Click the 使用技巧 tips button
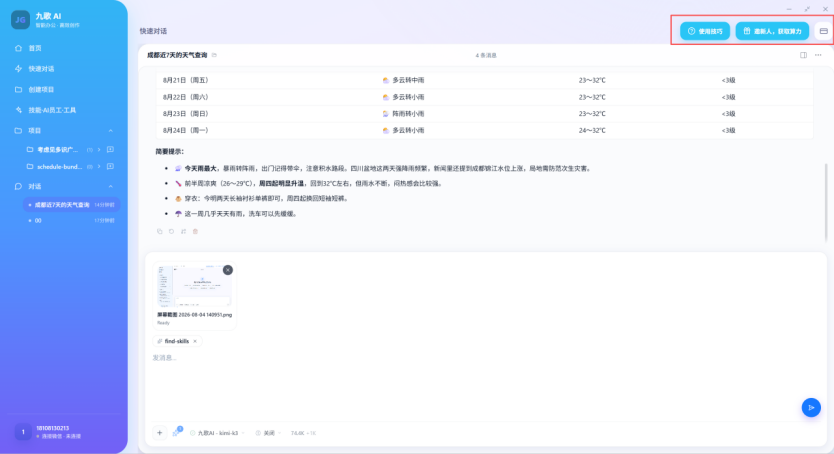Image resolution: width=834 pixels, height=454 pixels. coord(705,31)
